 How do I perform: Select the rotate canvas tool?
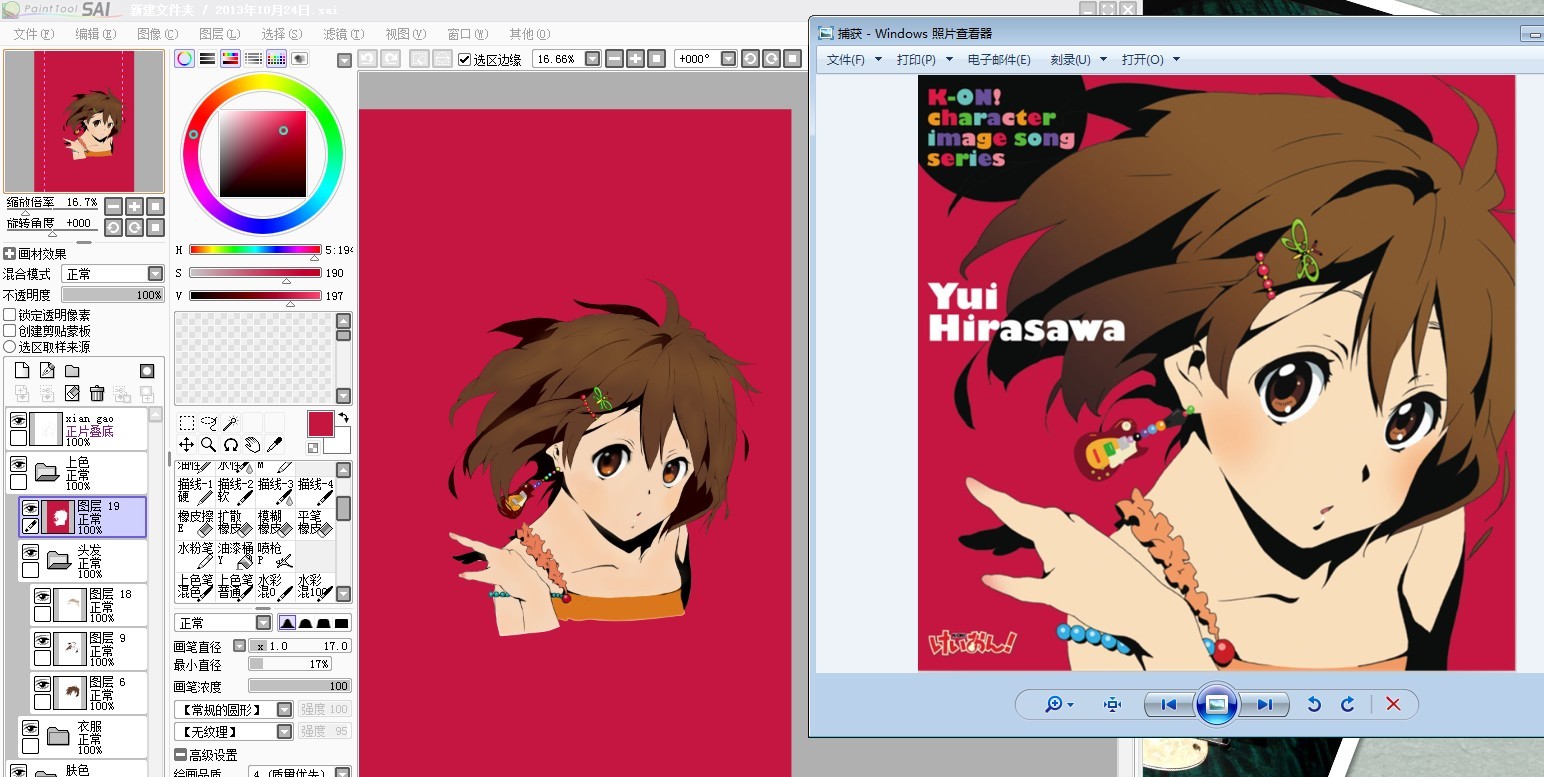click(230, 445)
